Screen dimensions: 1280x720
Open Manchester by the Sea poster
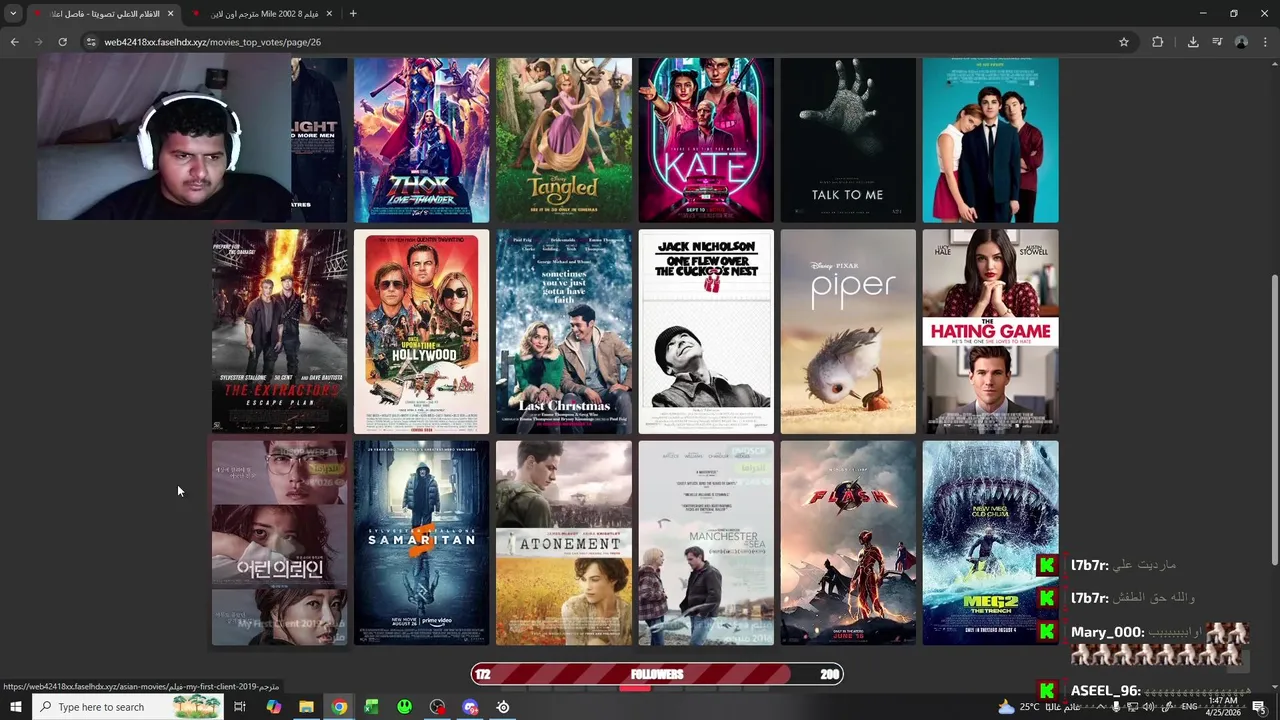point(706,543)
